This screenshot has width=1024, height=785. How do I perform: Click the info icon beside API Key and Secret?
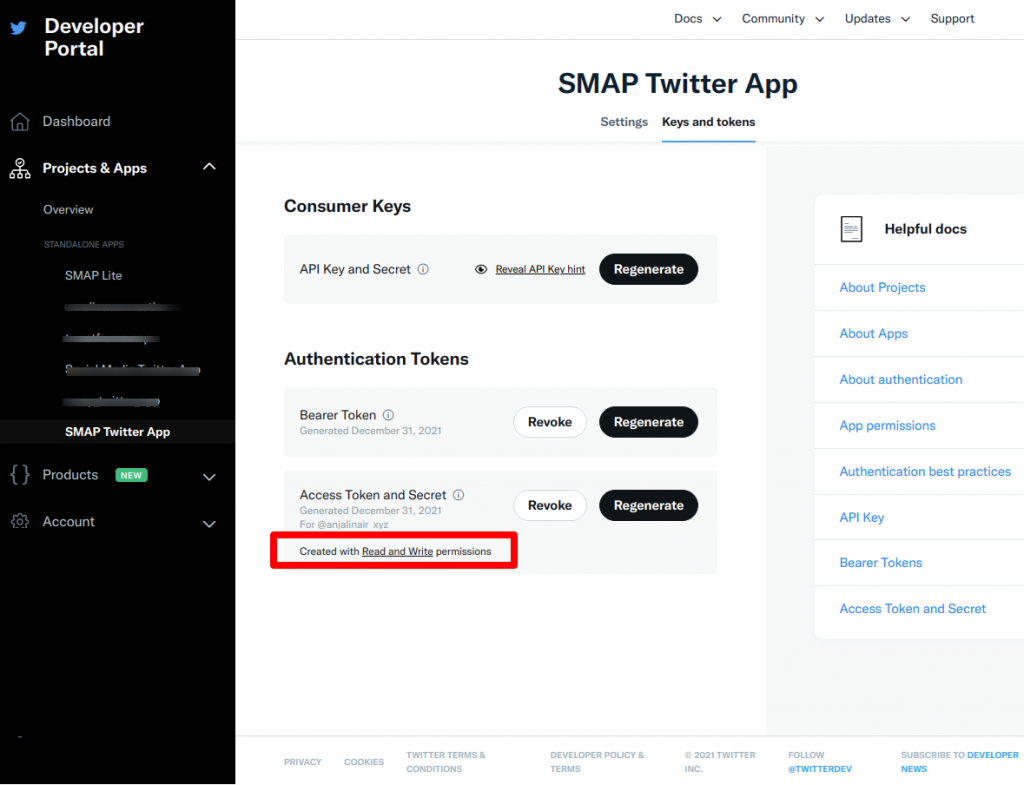click(x=424, y=269)
